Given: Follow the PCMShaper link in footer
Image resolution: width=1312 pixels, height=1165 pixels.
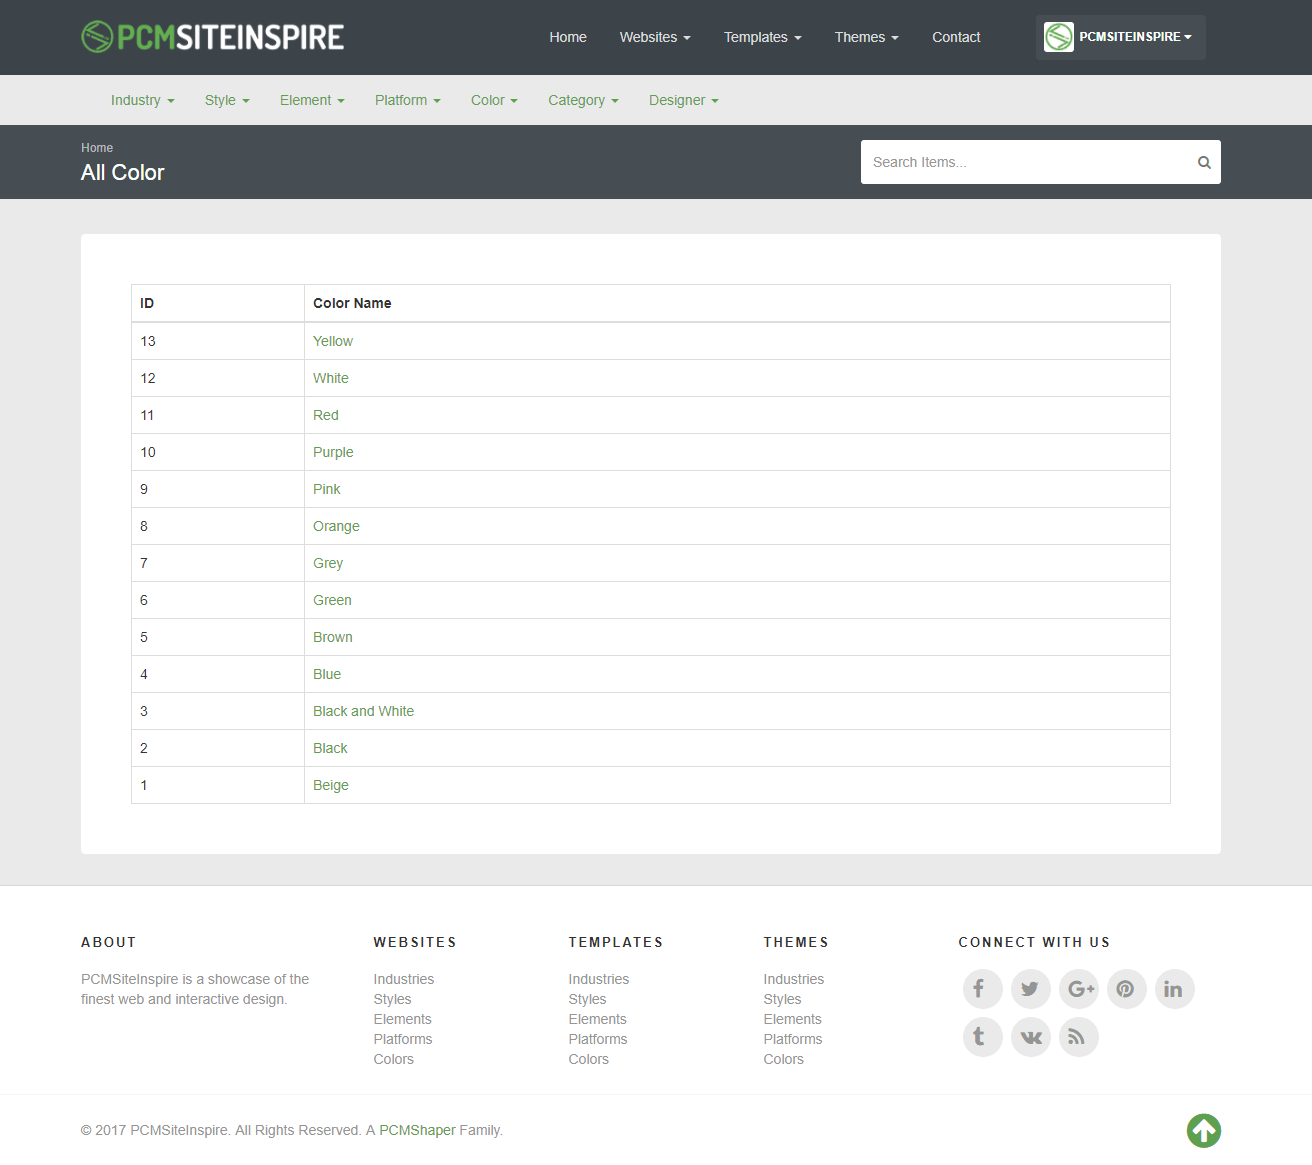Looking at the screenshot, I should click(x=417, y=1130).
